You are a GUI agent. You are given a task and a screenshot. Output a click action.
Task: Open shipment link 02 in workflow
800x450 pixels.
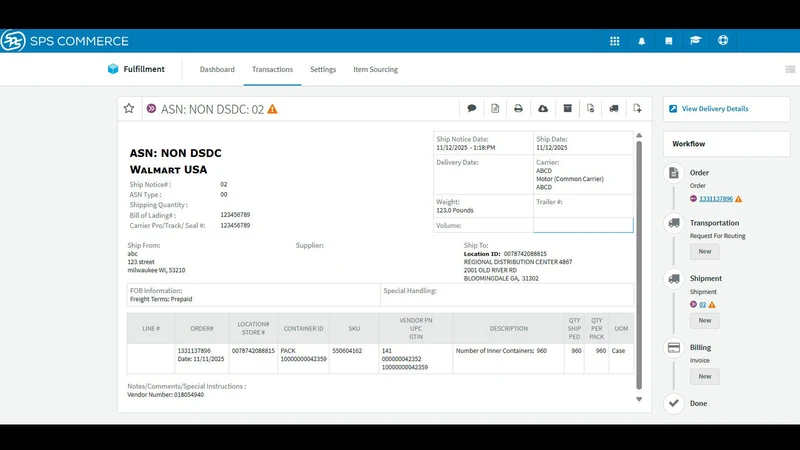coord(703,305)
